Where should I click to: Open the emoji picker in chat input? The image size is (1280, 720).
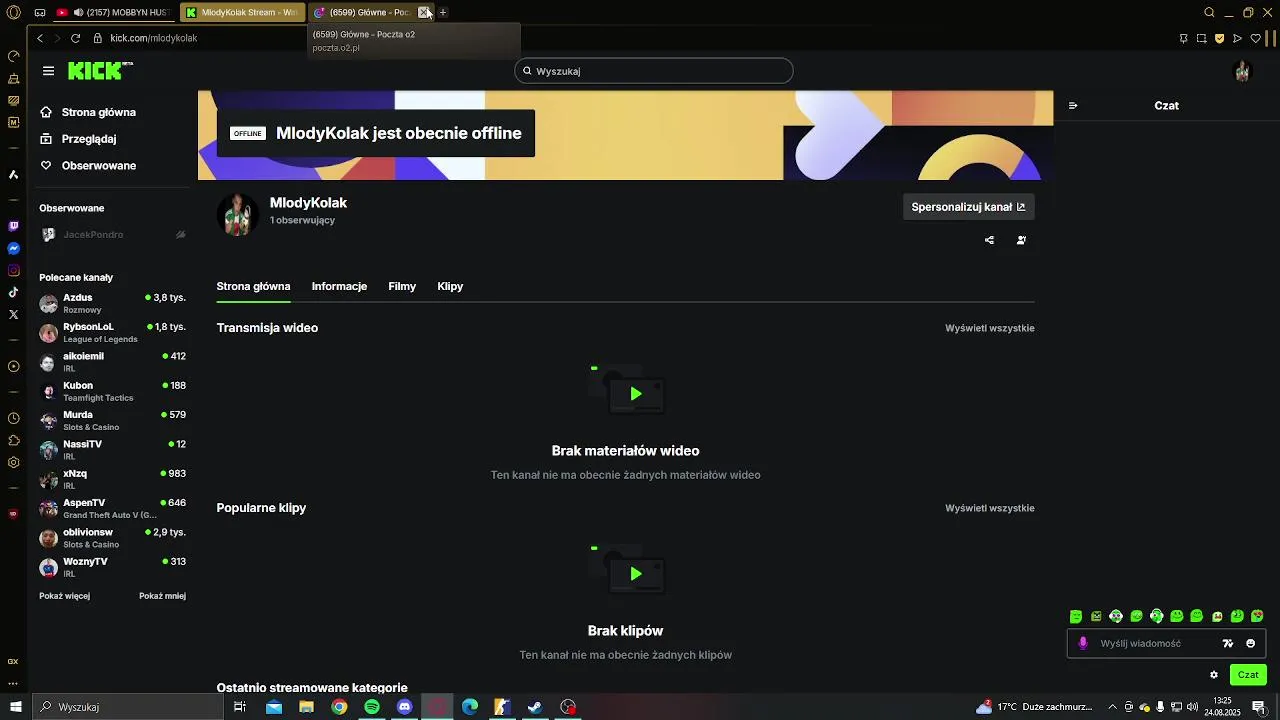(x=1250, y=644)
